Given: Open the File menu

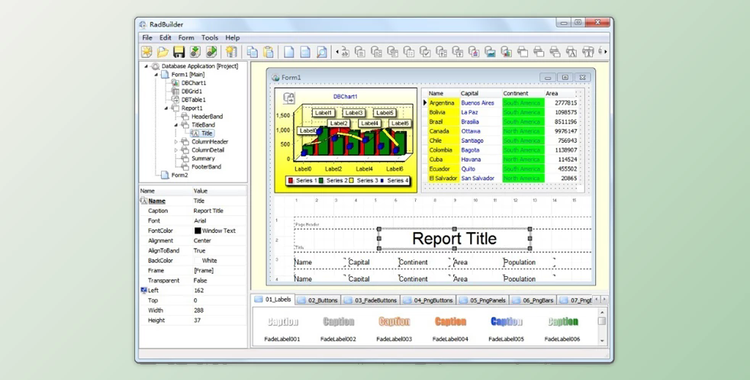Looking at the screenshot, I should [147, 38].
